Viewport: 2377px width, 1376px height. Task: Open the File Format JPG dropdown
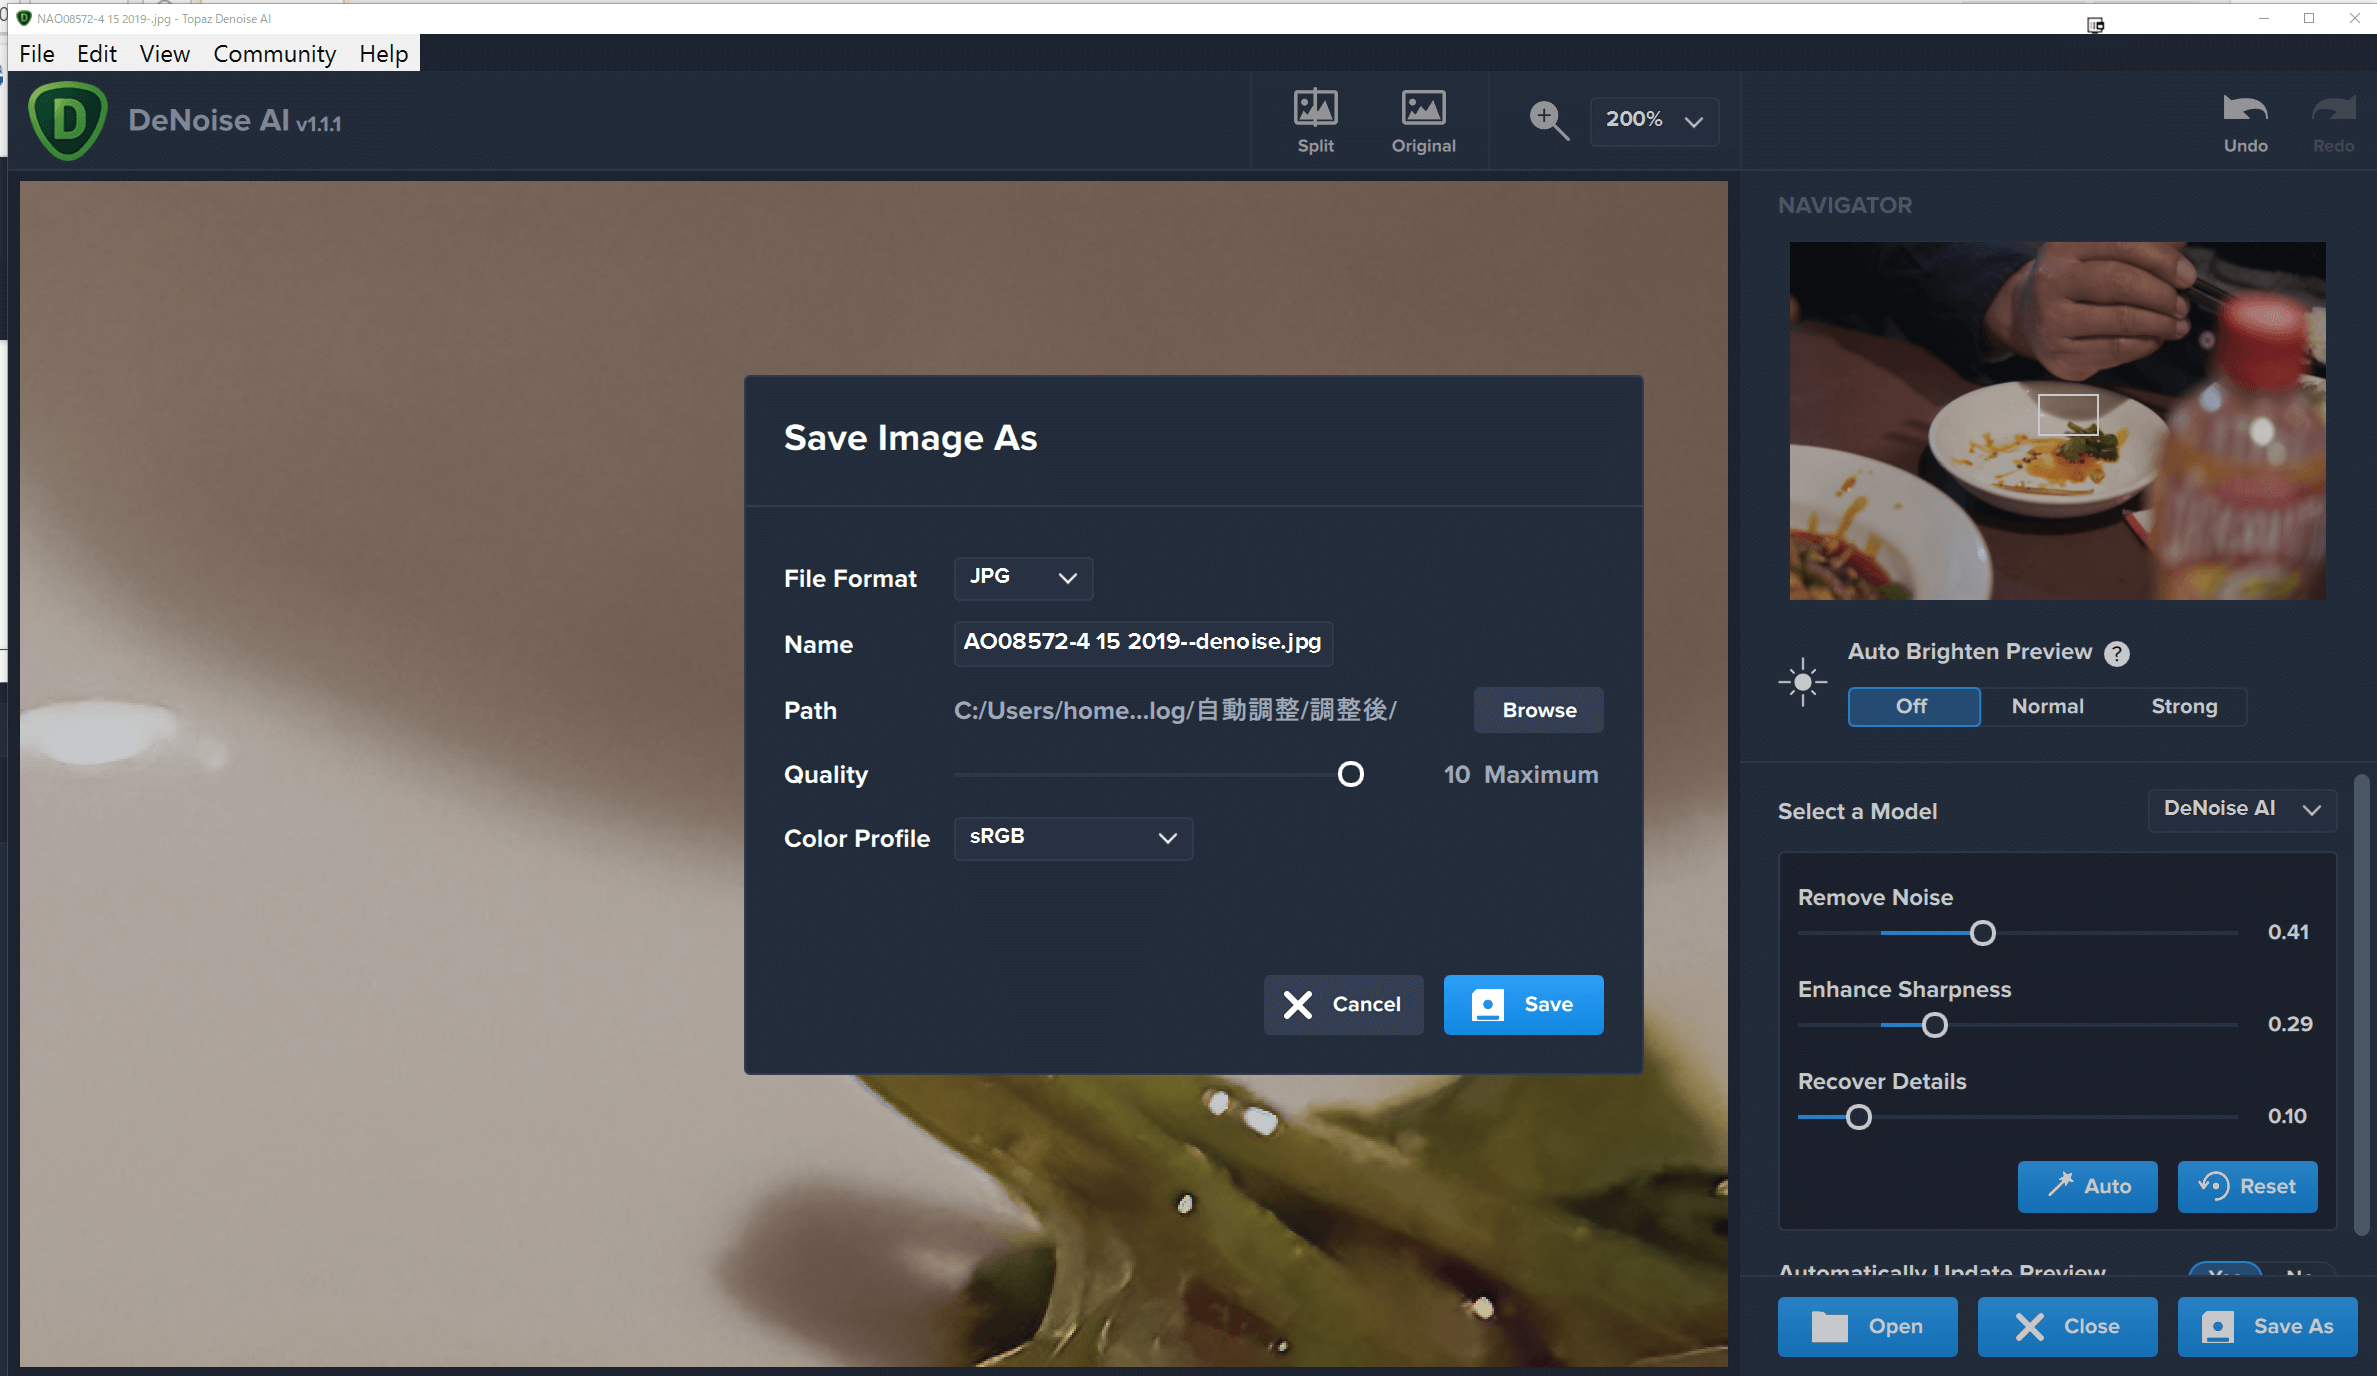pos(1023,578)
